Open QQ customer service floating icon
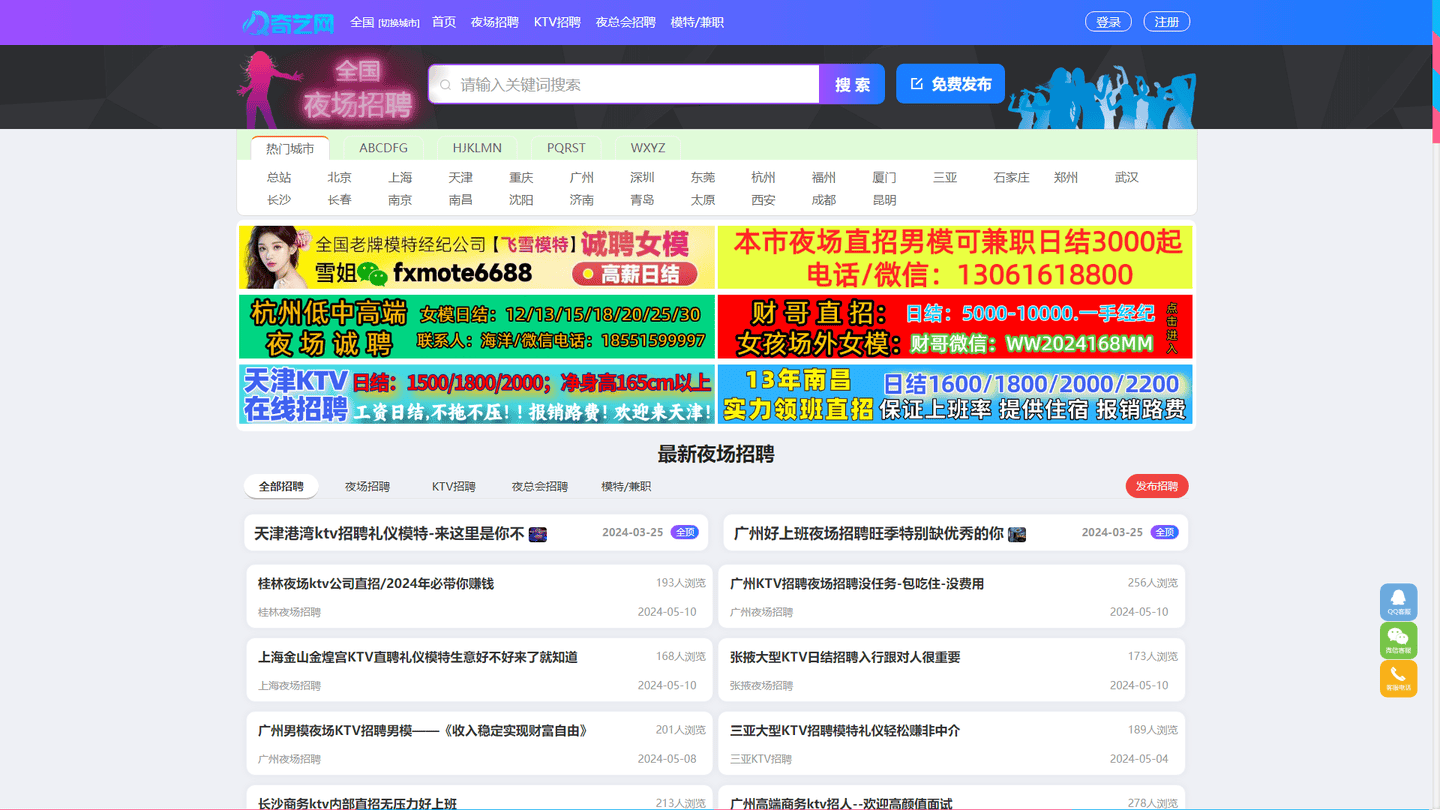This screenshot has width=1440, height=810. tap(1398, 602)
